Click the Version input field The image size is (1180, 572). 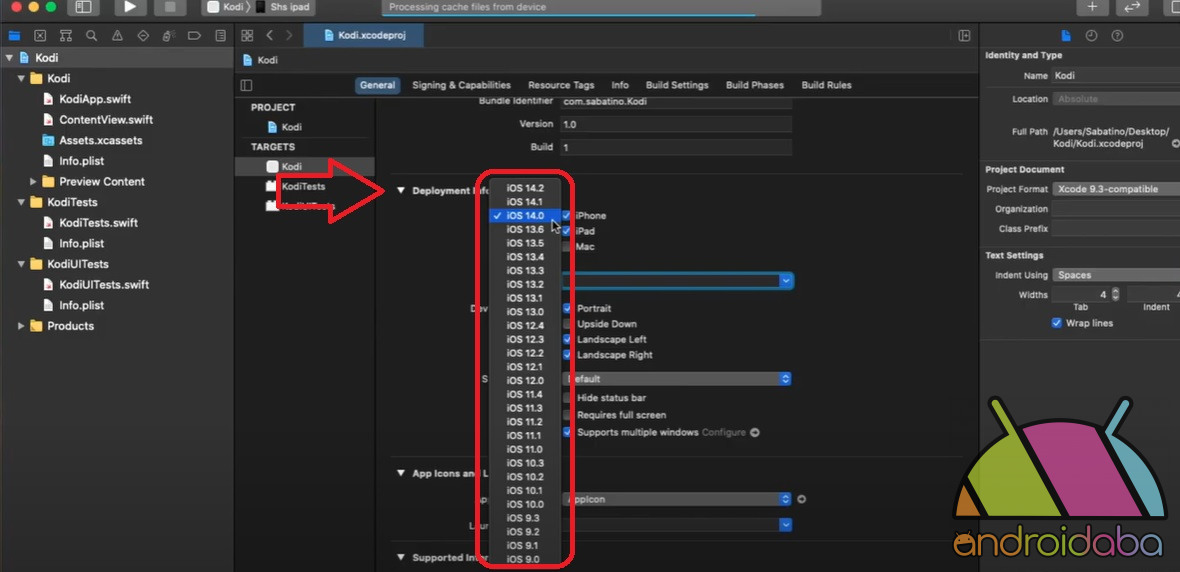pyautogui.click(x=676, y=124)
